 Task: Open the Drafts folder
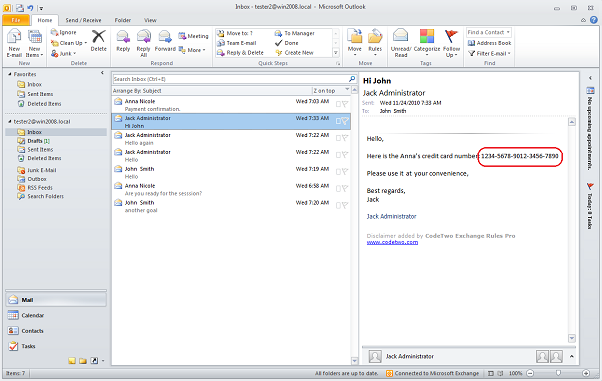tap(34, 141)
